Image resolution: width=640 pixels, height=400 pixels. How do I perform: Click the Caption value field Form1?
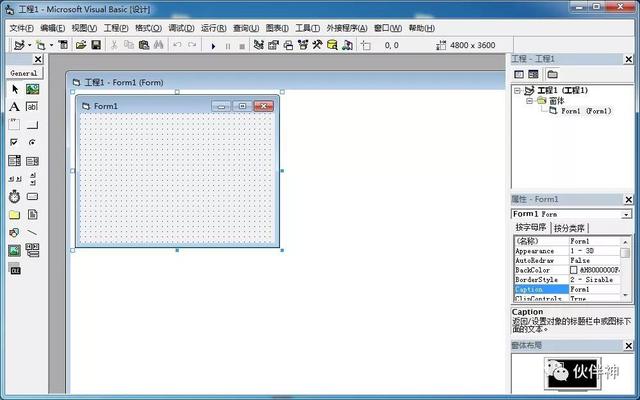pyautogui.click(x=594, y=289)
